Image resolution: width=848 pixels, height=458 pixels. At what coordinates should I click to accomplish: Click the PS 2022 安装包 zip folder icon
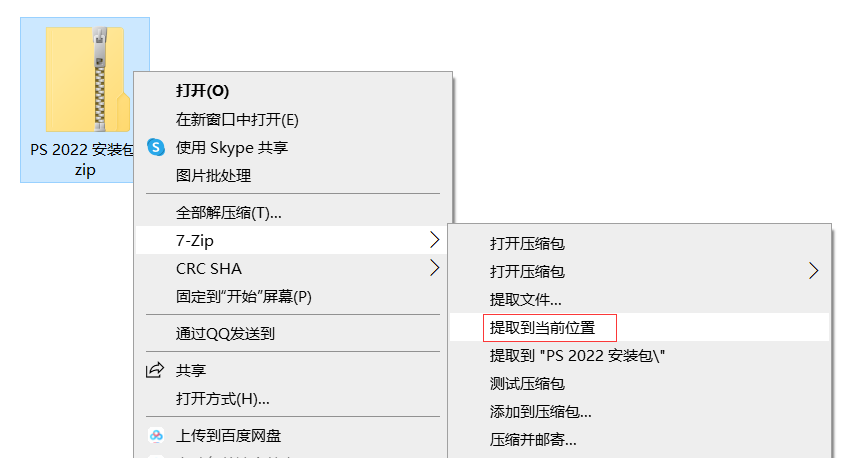pyautogui.click(x=86, y=80)
